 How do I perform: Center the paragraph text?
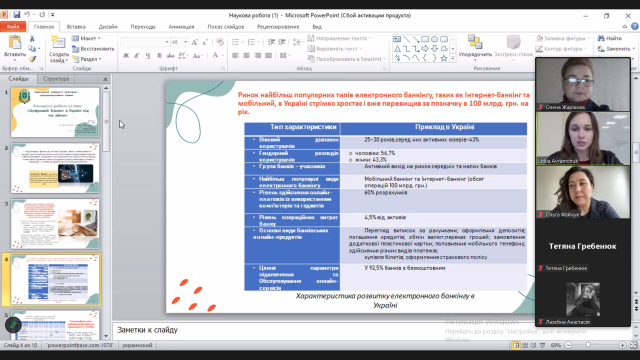tap(247, 56)
